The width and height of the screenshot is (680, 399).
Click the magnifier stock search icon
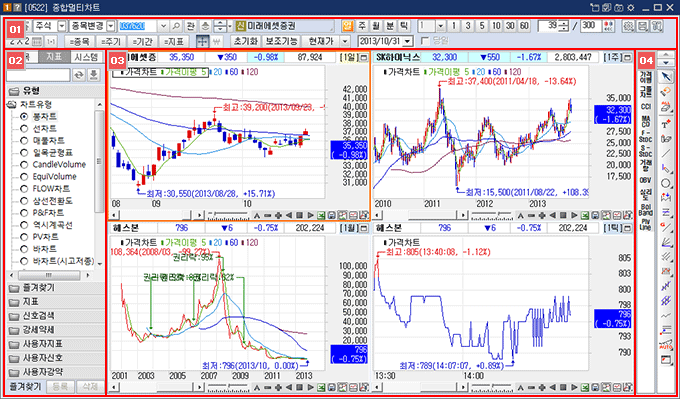tap(177, 26)
